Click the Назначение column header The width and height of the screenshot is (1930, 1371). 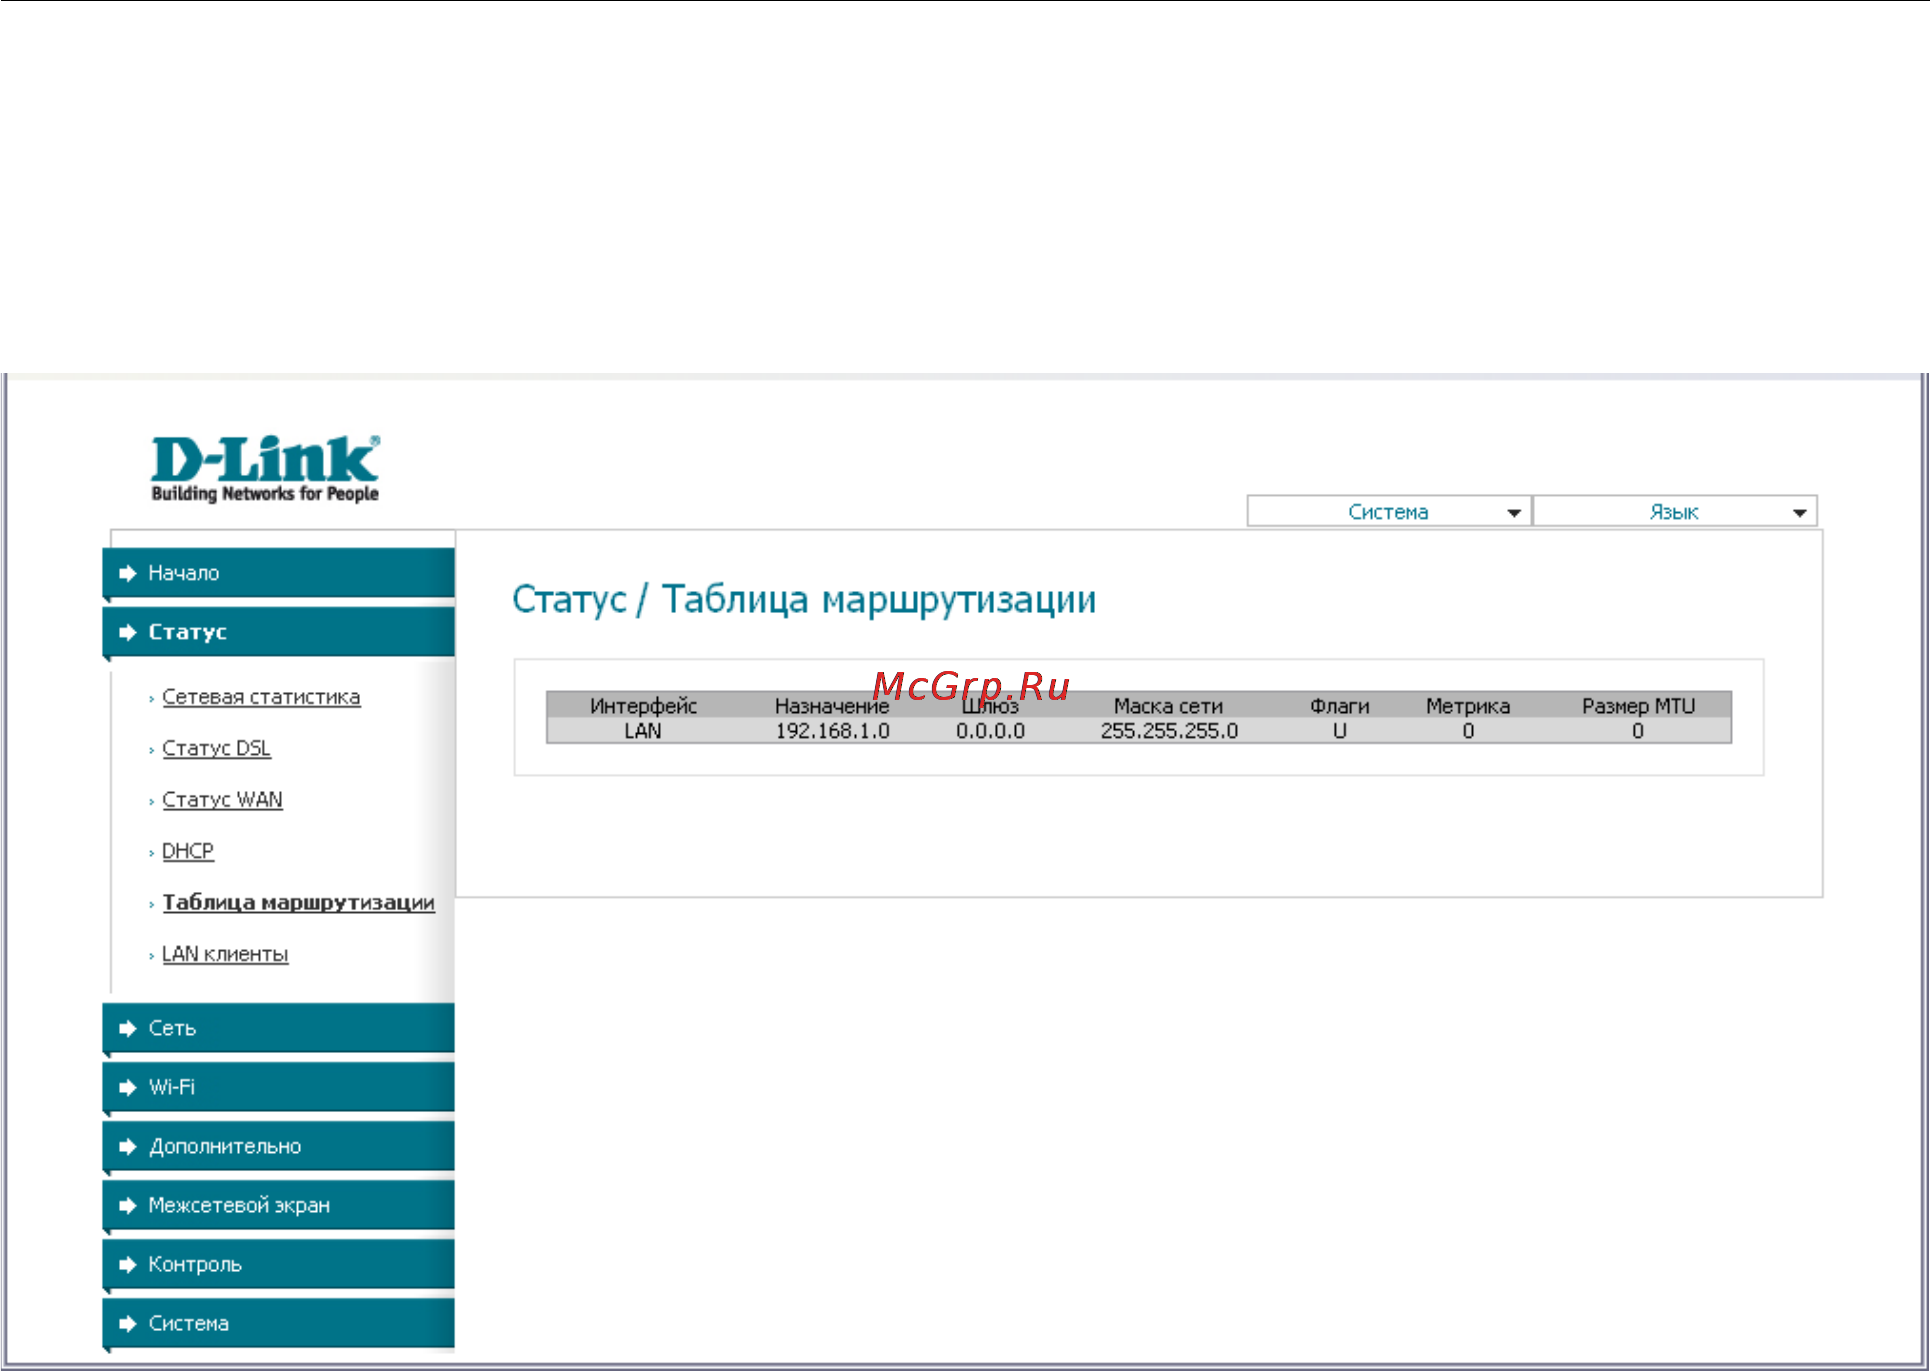831,705
